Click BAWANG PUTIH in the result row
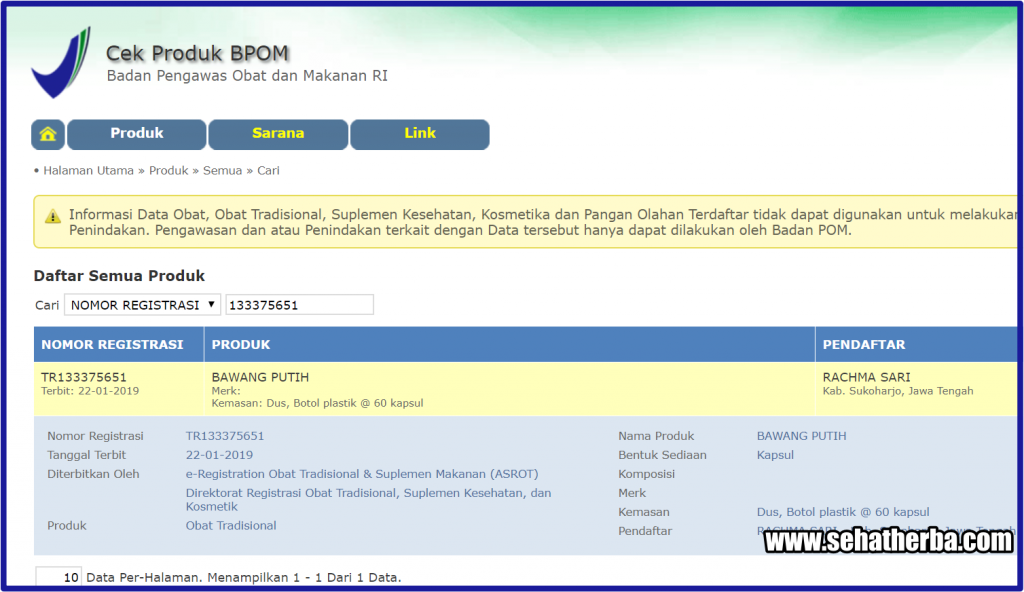 [260, 377]
